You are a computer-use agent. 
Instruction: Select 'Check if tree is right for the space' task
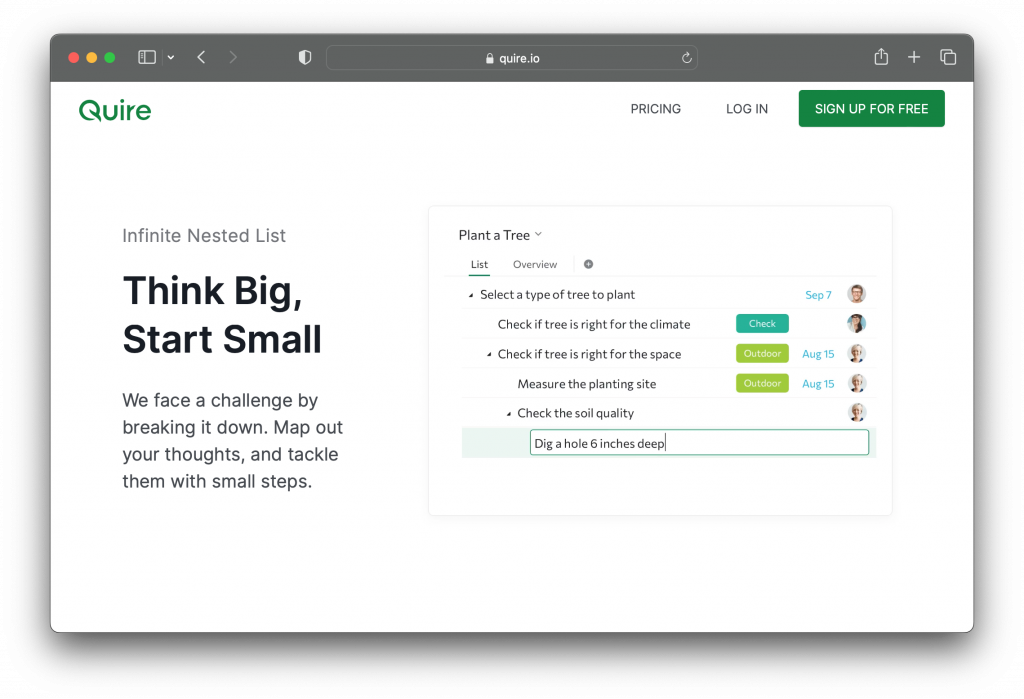coord(589,354)
